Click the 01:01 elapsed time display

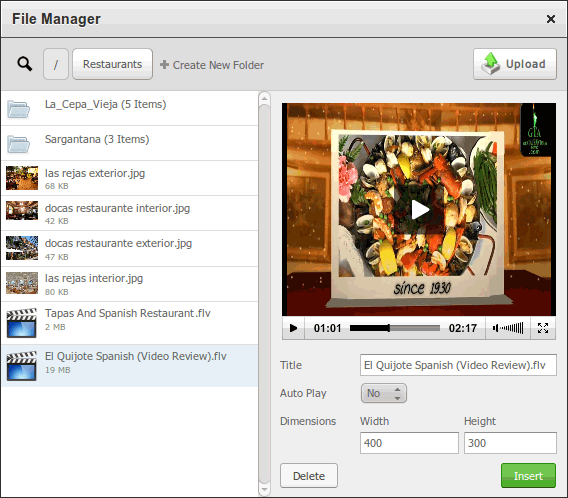(x=327, y=328)
